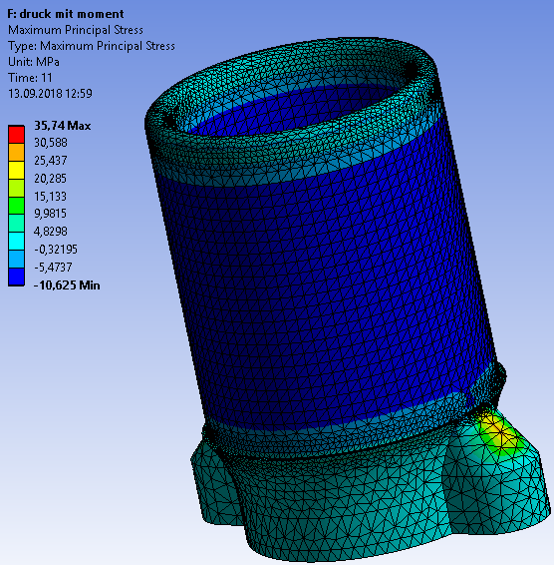Select the '-10,625 Min' legend value

[x=67, y=285]
